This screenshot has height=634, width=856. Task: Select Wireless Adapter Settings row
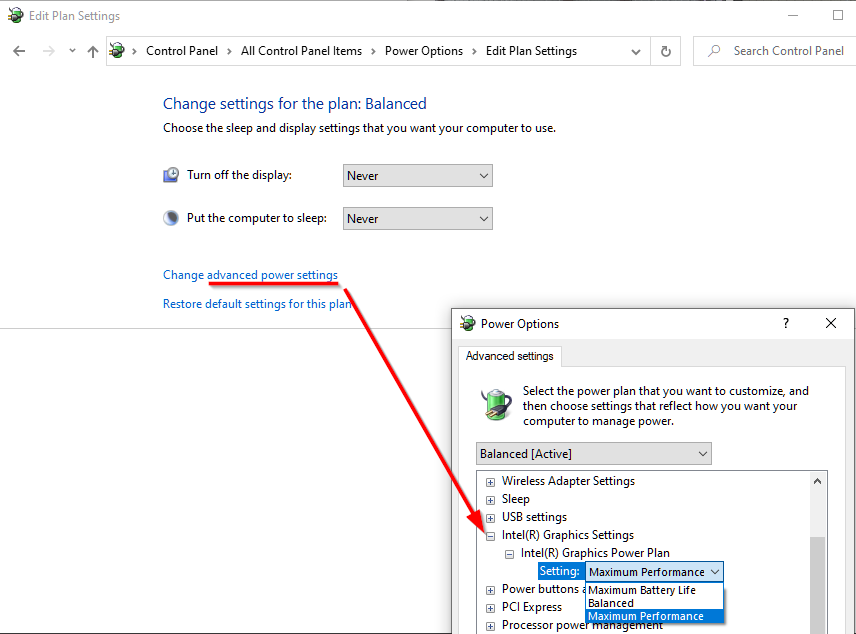(568, 481)
